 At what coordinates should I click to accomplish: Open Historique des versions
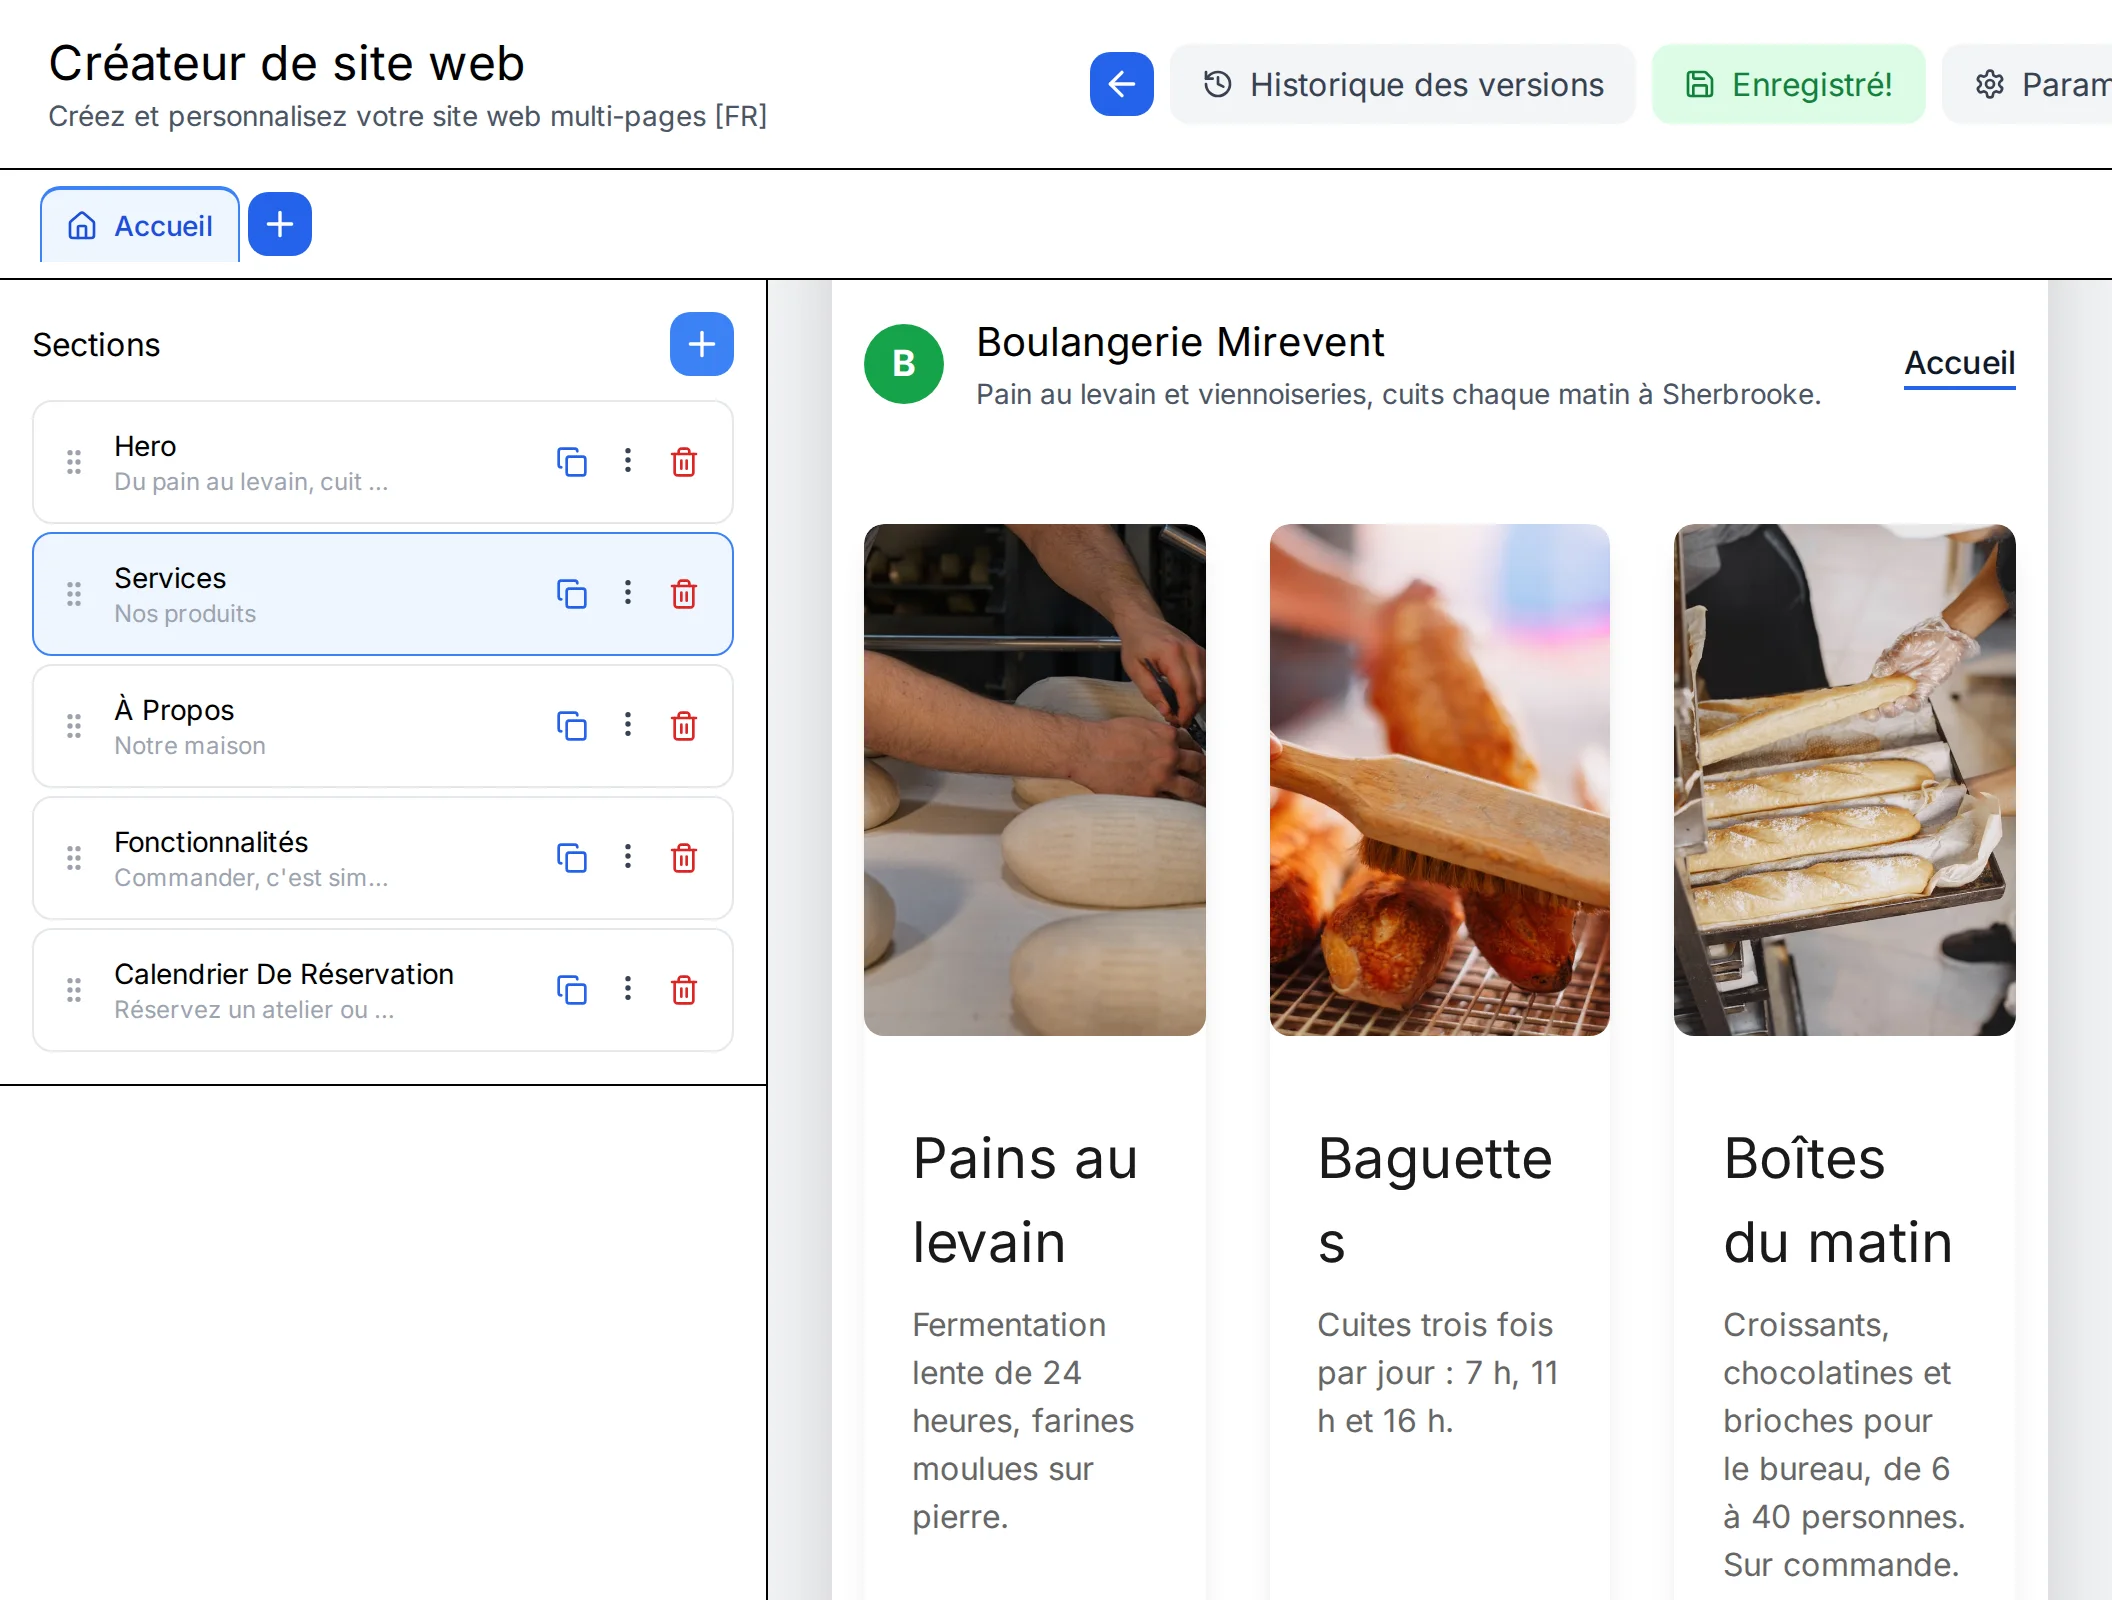[x=1402, y=84]
